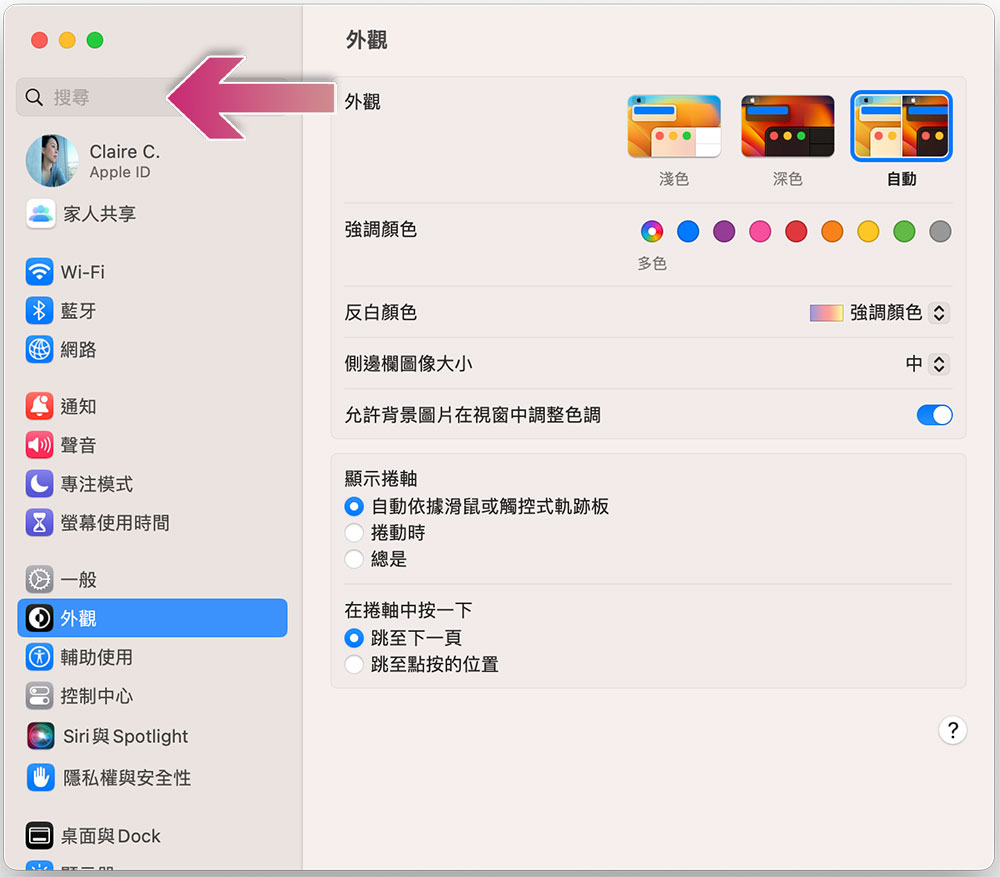Open the Privacy 隱私權與安全性 hand icon
Image resolution: width=1000 pixels, height=877 pixels.
(41, 778)
